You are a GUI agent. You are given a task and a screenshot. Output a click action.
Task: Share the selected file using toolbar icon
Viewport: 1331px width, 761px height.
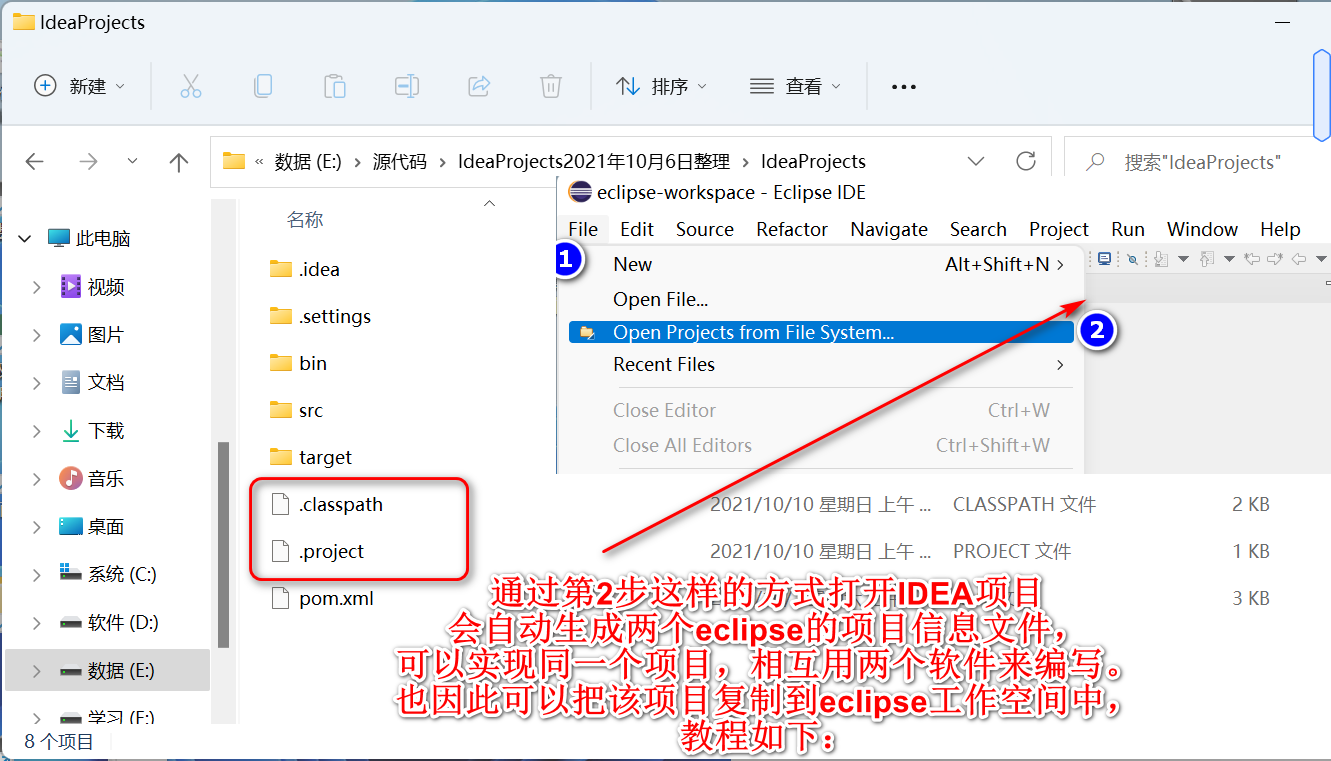pyautogui.click(x=478, y=86)
